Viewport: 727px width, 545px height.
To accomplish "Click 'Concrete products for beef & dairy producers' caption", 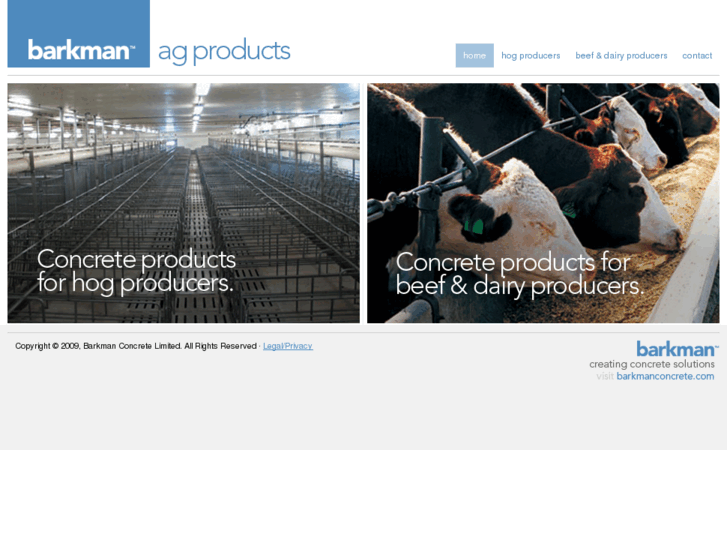I will tap(519, 274).
